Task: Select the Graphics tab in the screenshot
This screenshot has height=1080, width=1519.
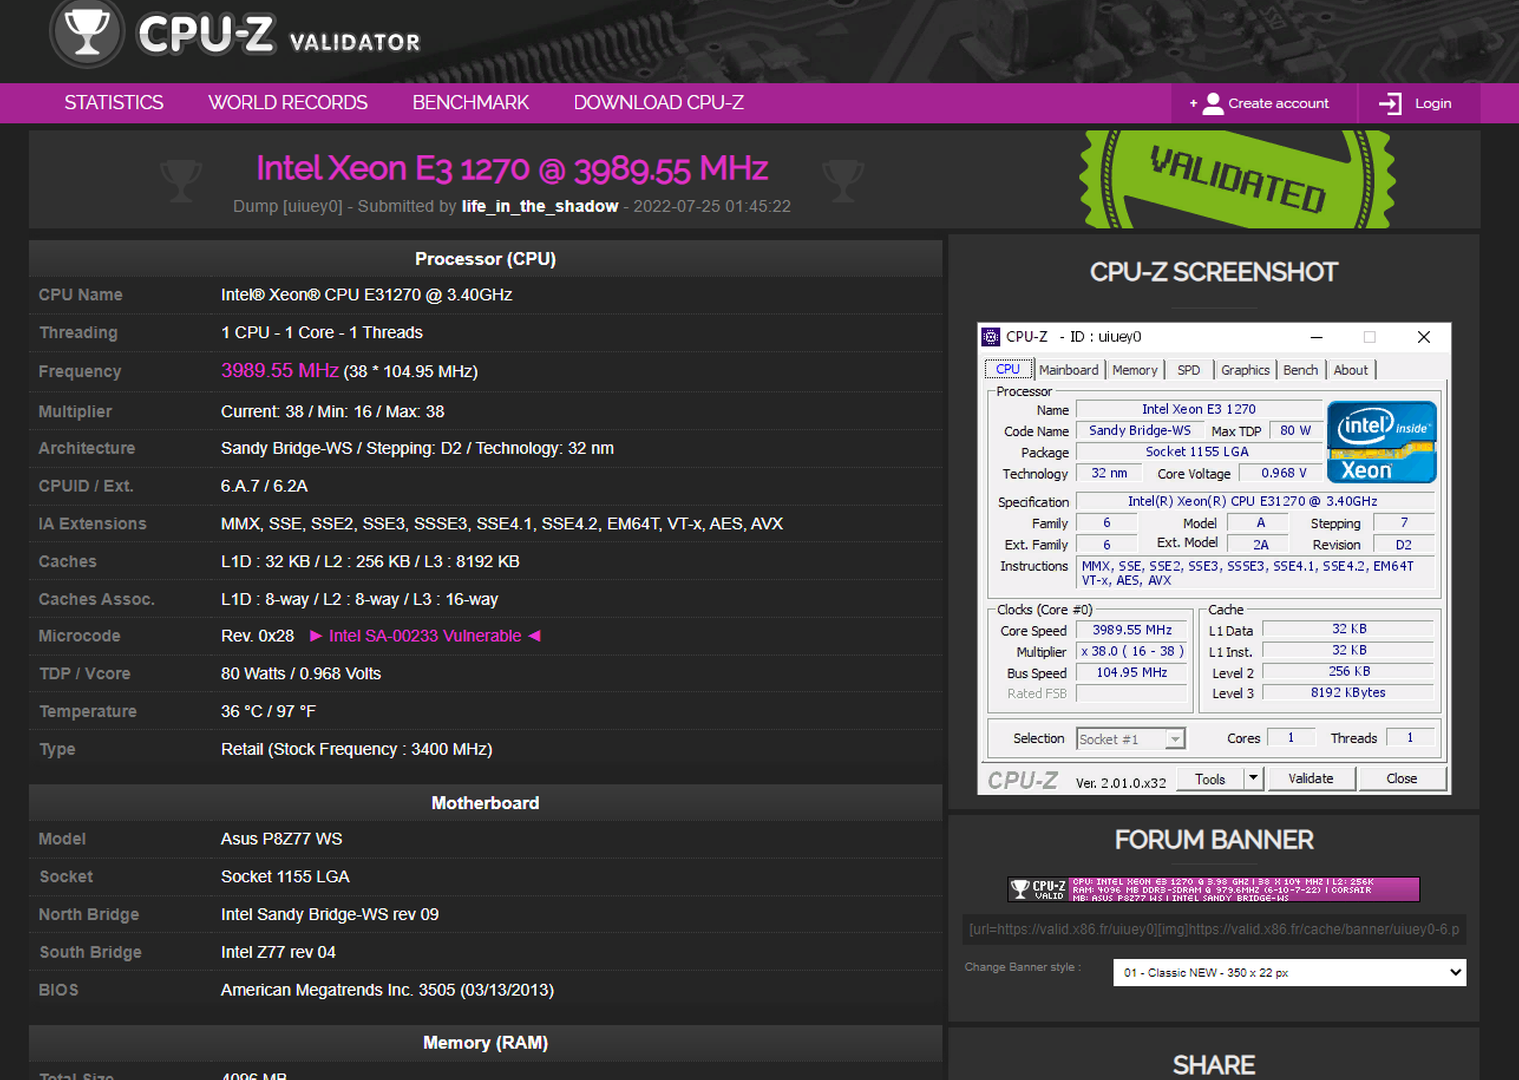Action: pyautogui.click(x=1245, y=370)
